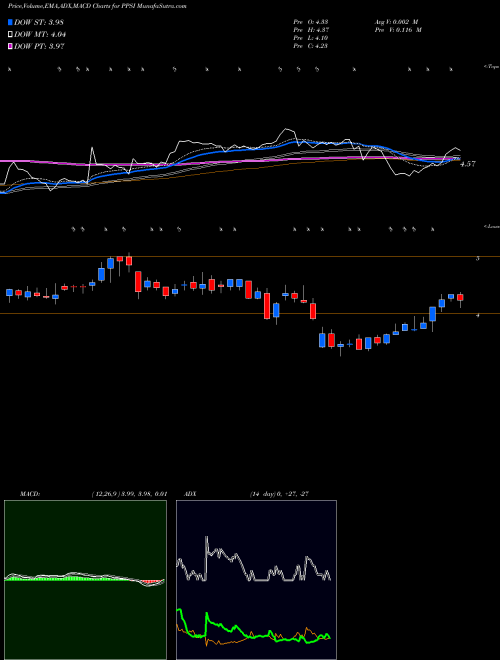Click the lowest candlestick of the price chart

[340, 346]
